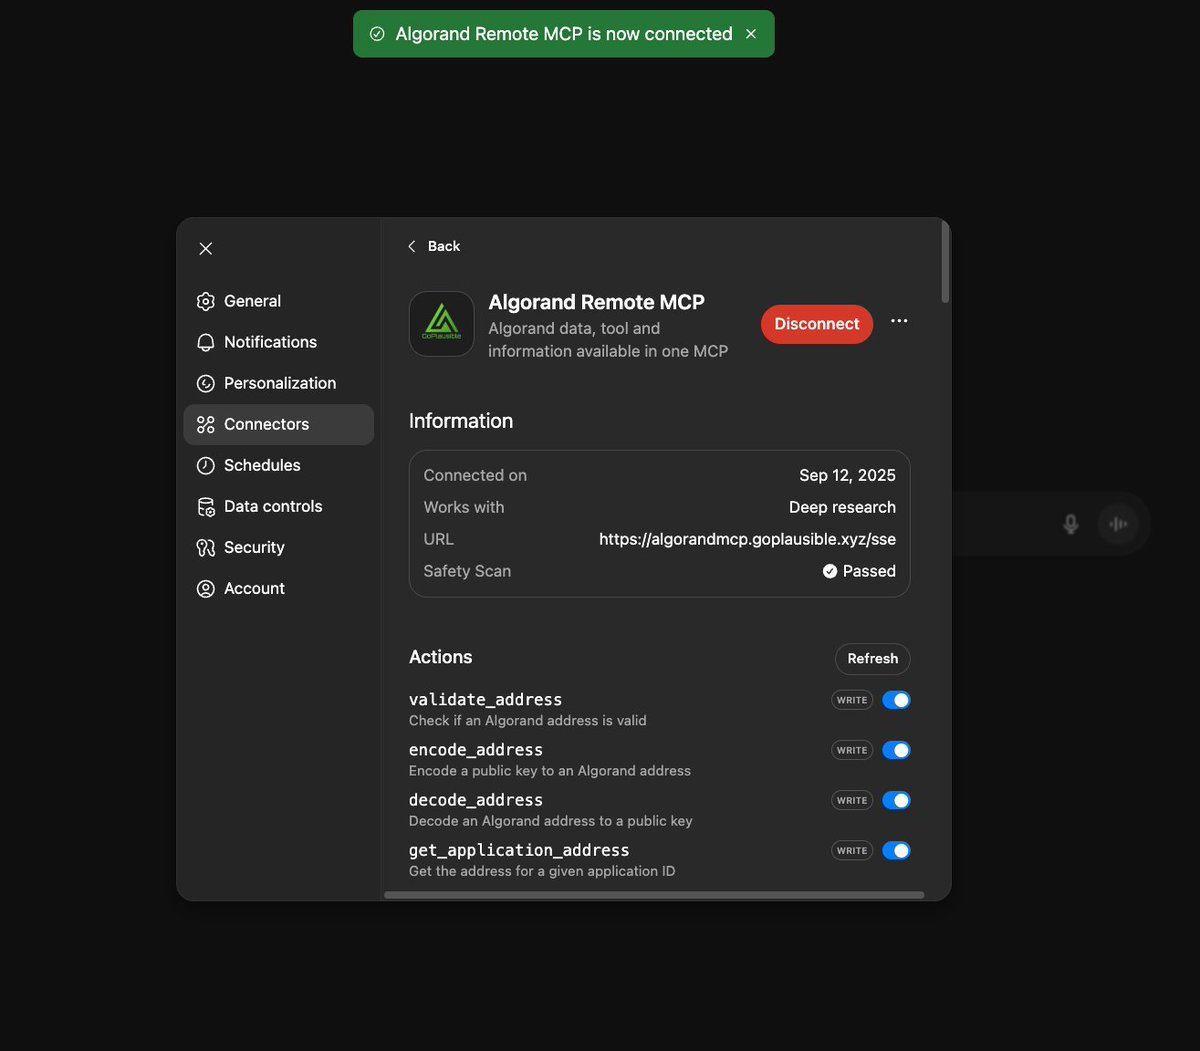Click description 'Decode an Algorand address to a public key'
This screenshot has width=1200, height=1051.
pos(551,821)
